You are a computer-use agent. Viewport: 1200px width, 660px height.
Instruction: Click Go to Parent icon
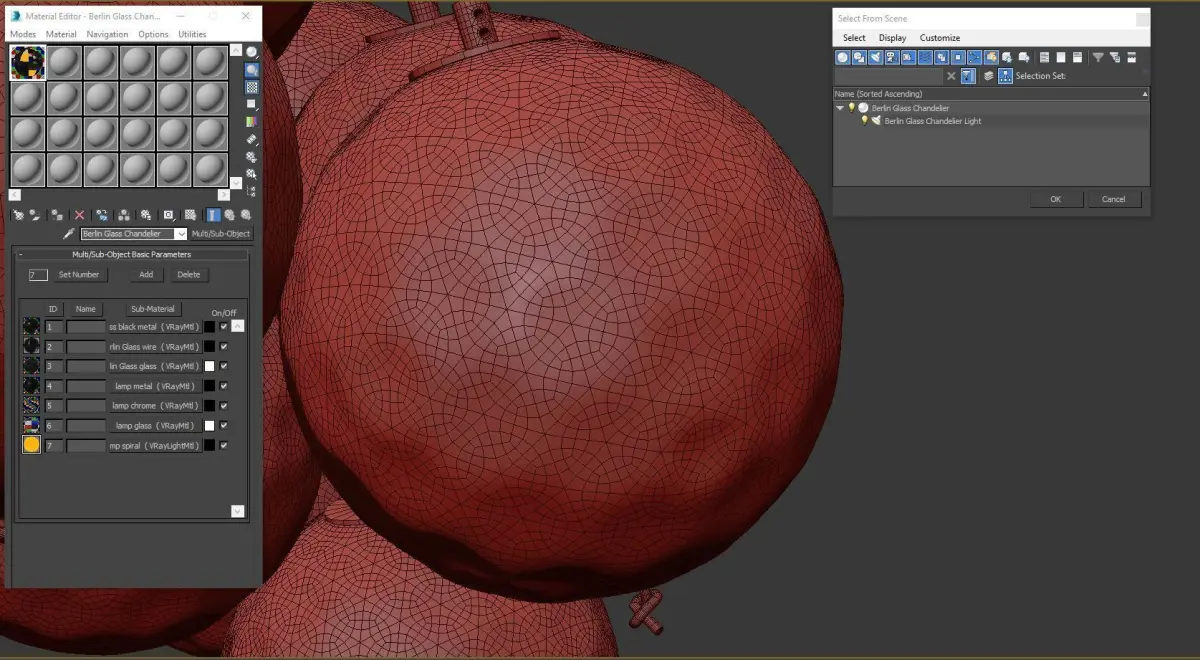click(230, 215)
